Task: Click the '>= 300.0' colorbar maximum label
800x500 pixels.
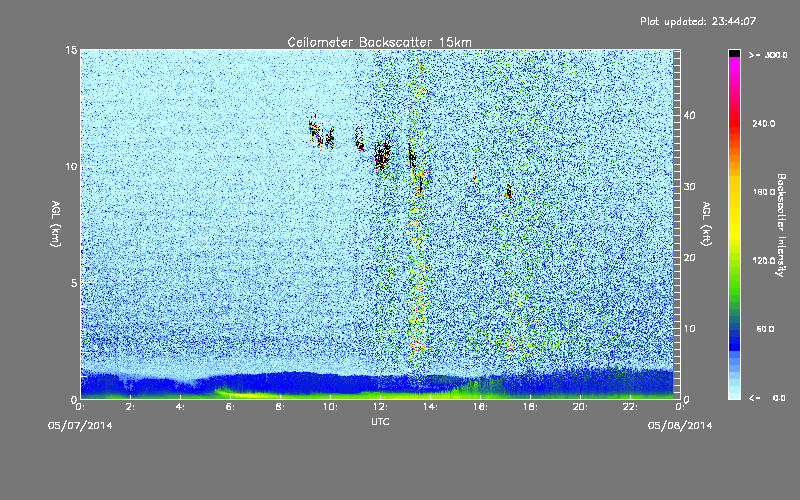Action: click(x=768, y=55)
